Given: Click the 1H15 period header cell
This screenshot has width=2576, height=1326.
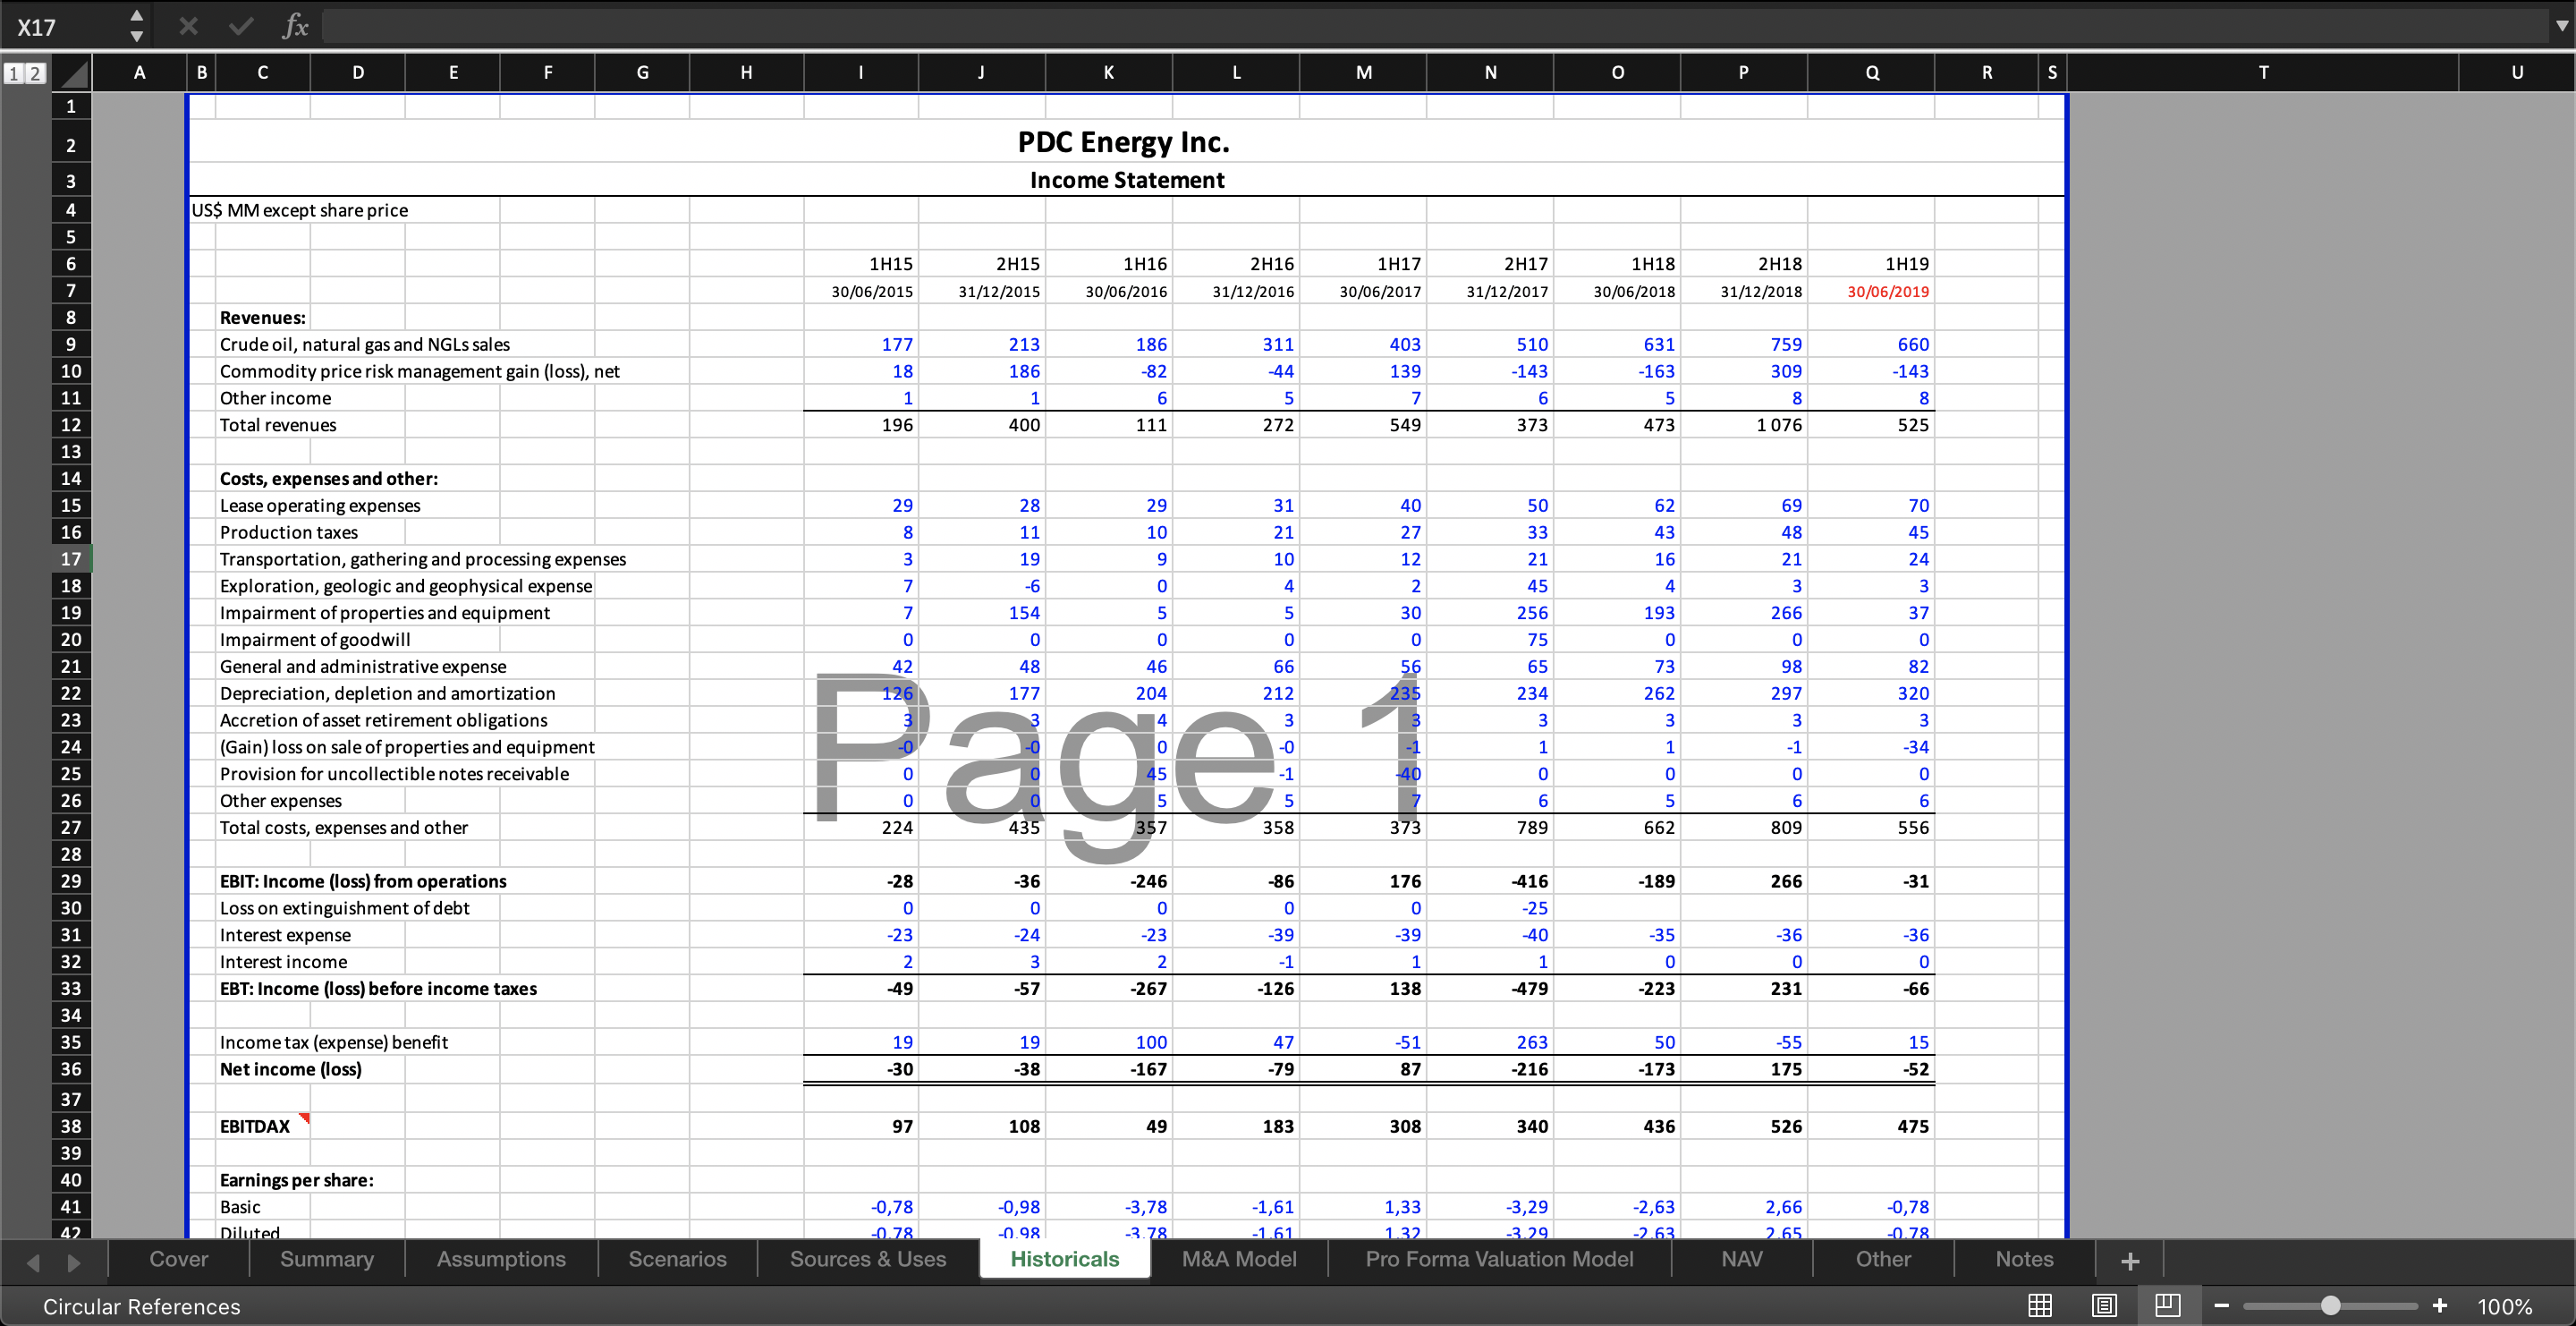Looking at the screenshot, I should [x=861, y=264].
